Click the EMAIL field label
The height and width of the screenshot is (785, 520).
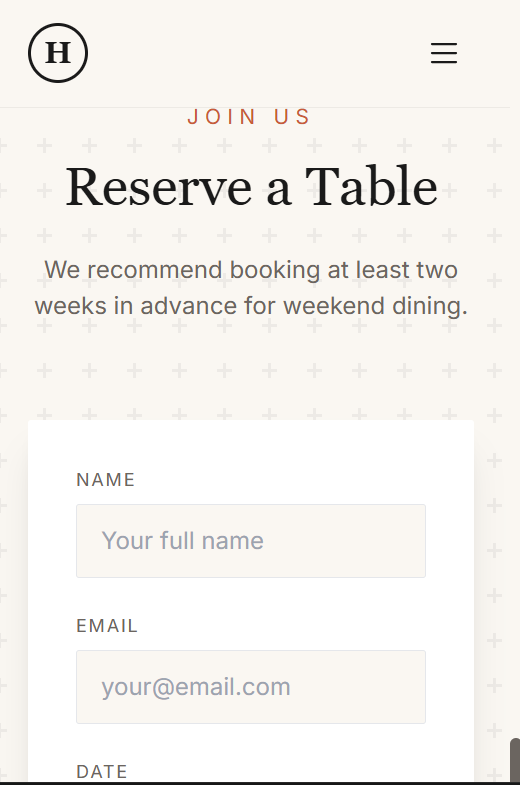pos(107,626)
